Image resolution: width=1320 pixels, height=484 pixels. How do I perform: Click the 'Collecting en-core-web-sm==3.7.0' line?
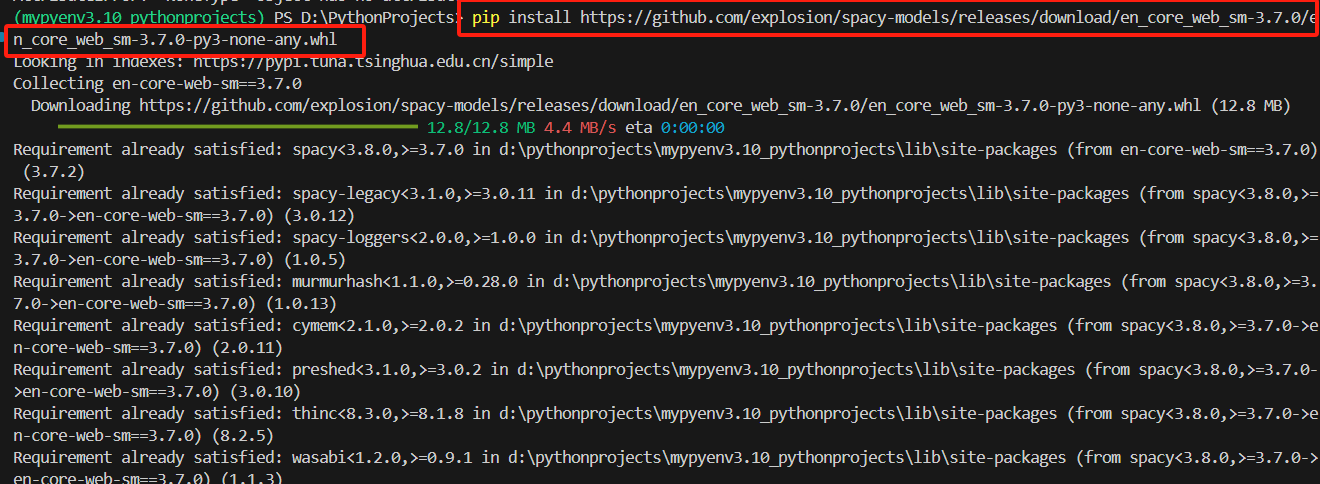[157, 84]
